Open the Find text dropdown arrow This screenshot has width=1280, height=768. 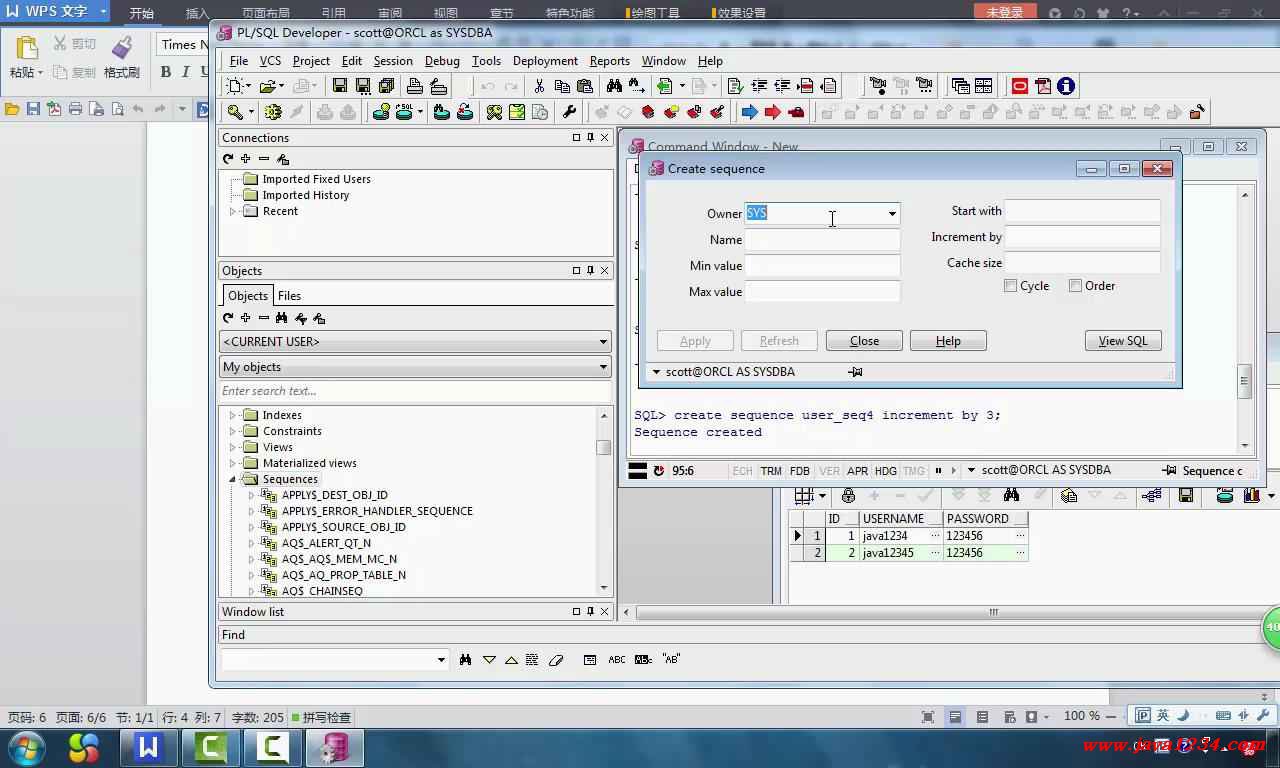[x=441, y=660]
